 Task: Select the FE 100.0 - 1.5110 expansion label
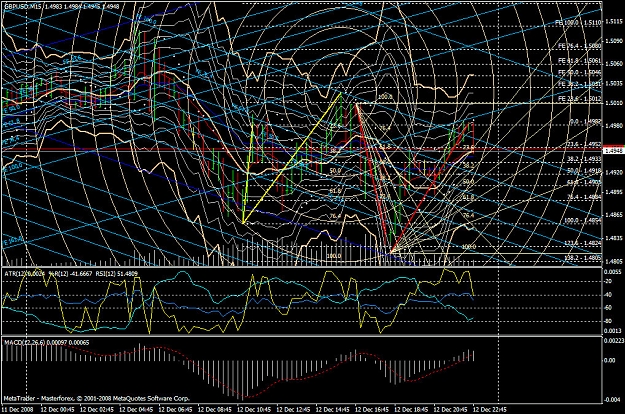click(578, 23)
